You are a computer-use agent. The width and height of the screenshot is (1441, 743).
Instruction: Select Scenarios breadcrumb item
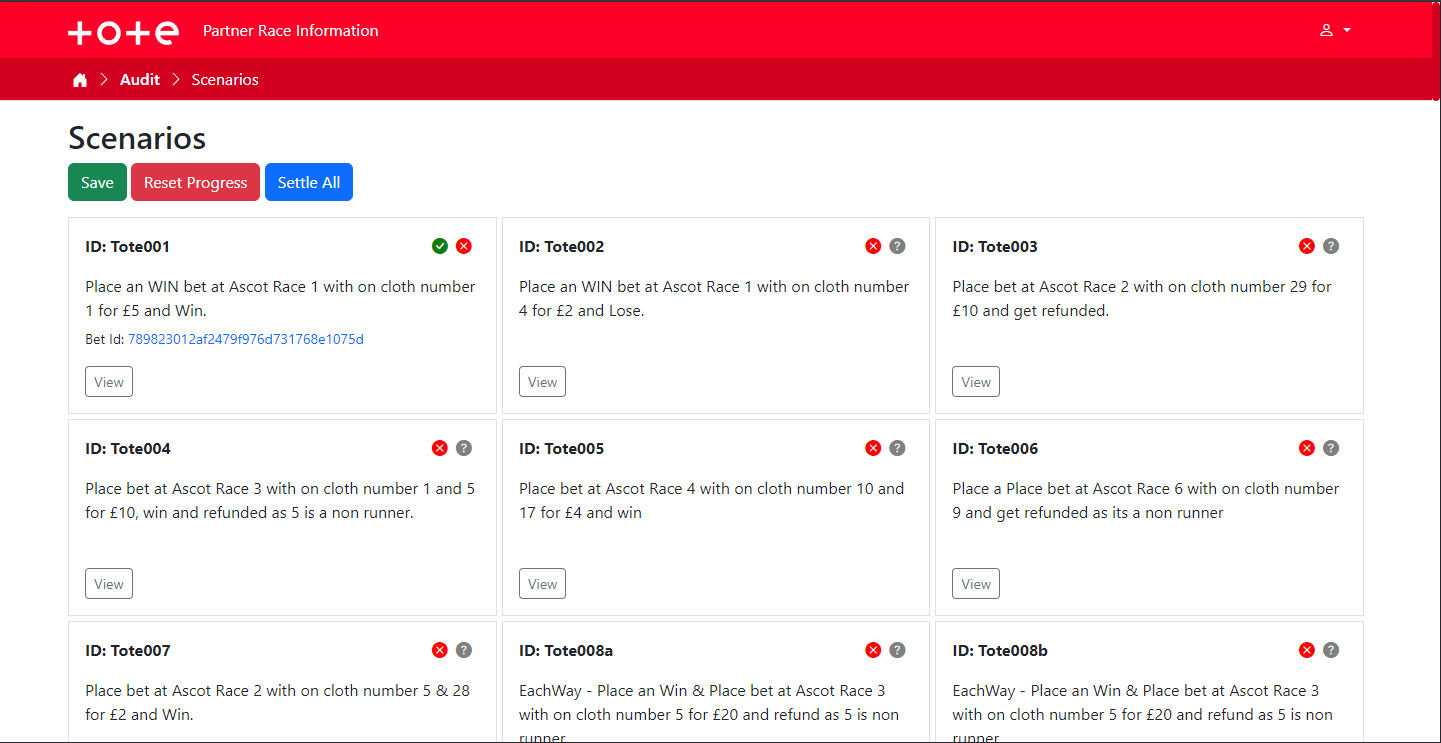(x=225, y=80)
